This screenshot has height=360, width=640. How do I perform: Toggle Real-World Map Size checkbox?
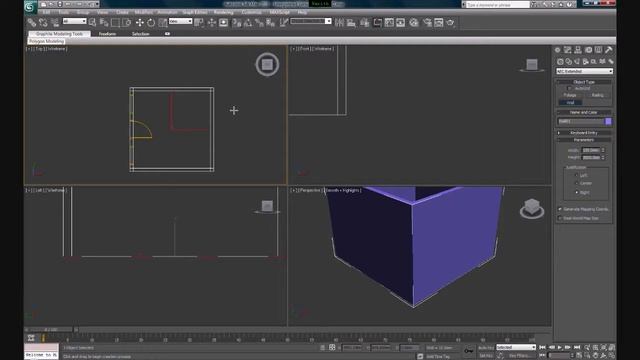(x=560, y=218)
